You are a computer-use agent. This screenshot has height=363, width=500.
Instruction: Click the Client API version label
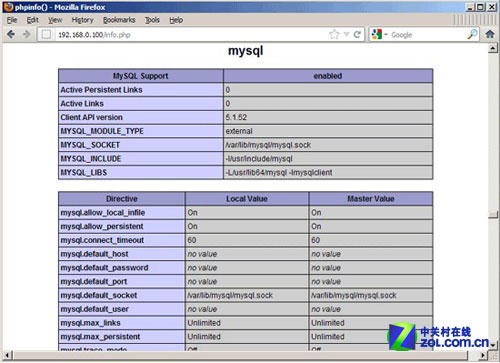point(92,117)
